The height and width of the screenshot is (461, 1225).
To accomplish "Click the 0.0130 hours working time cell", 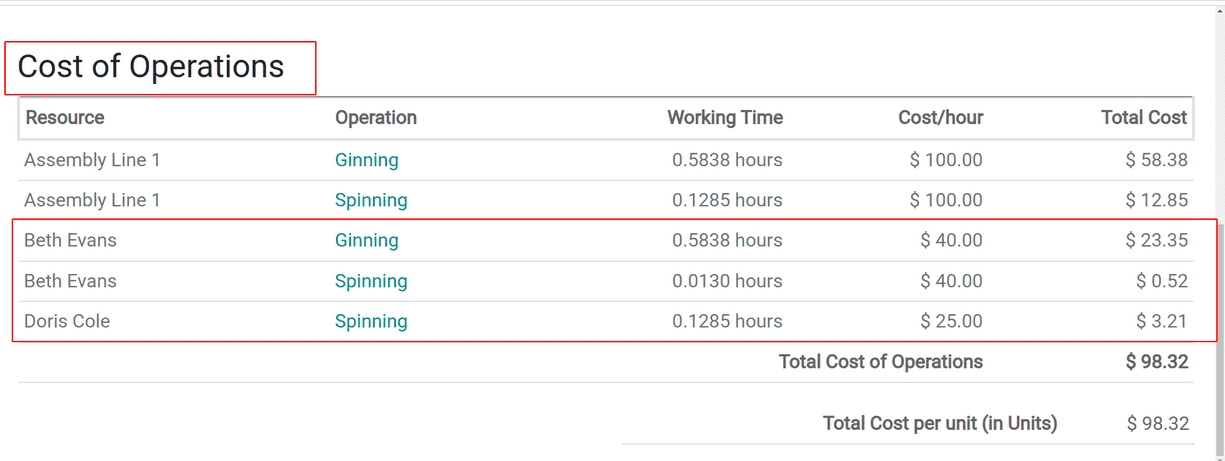I will (x=727, y=281).
